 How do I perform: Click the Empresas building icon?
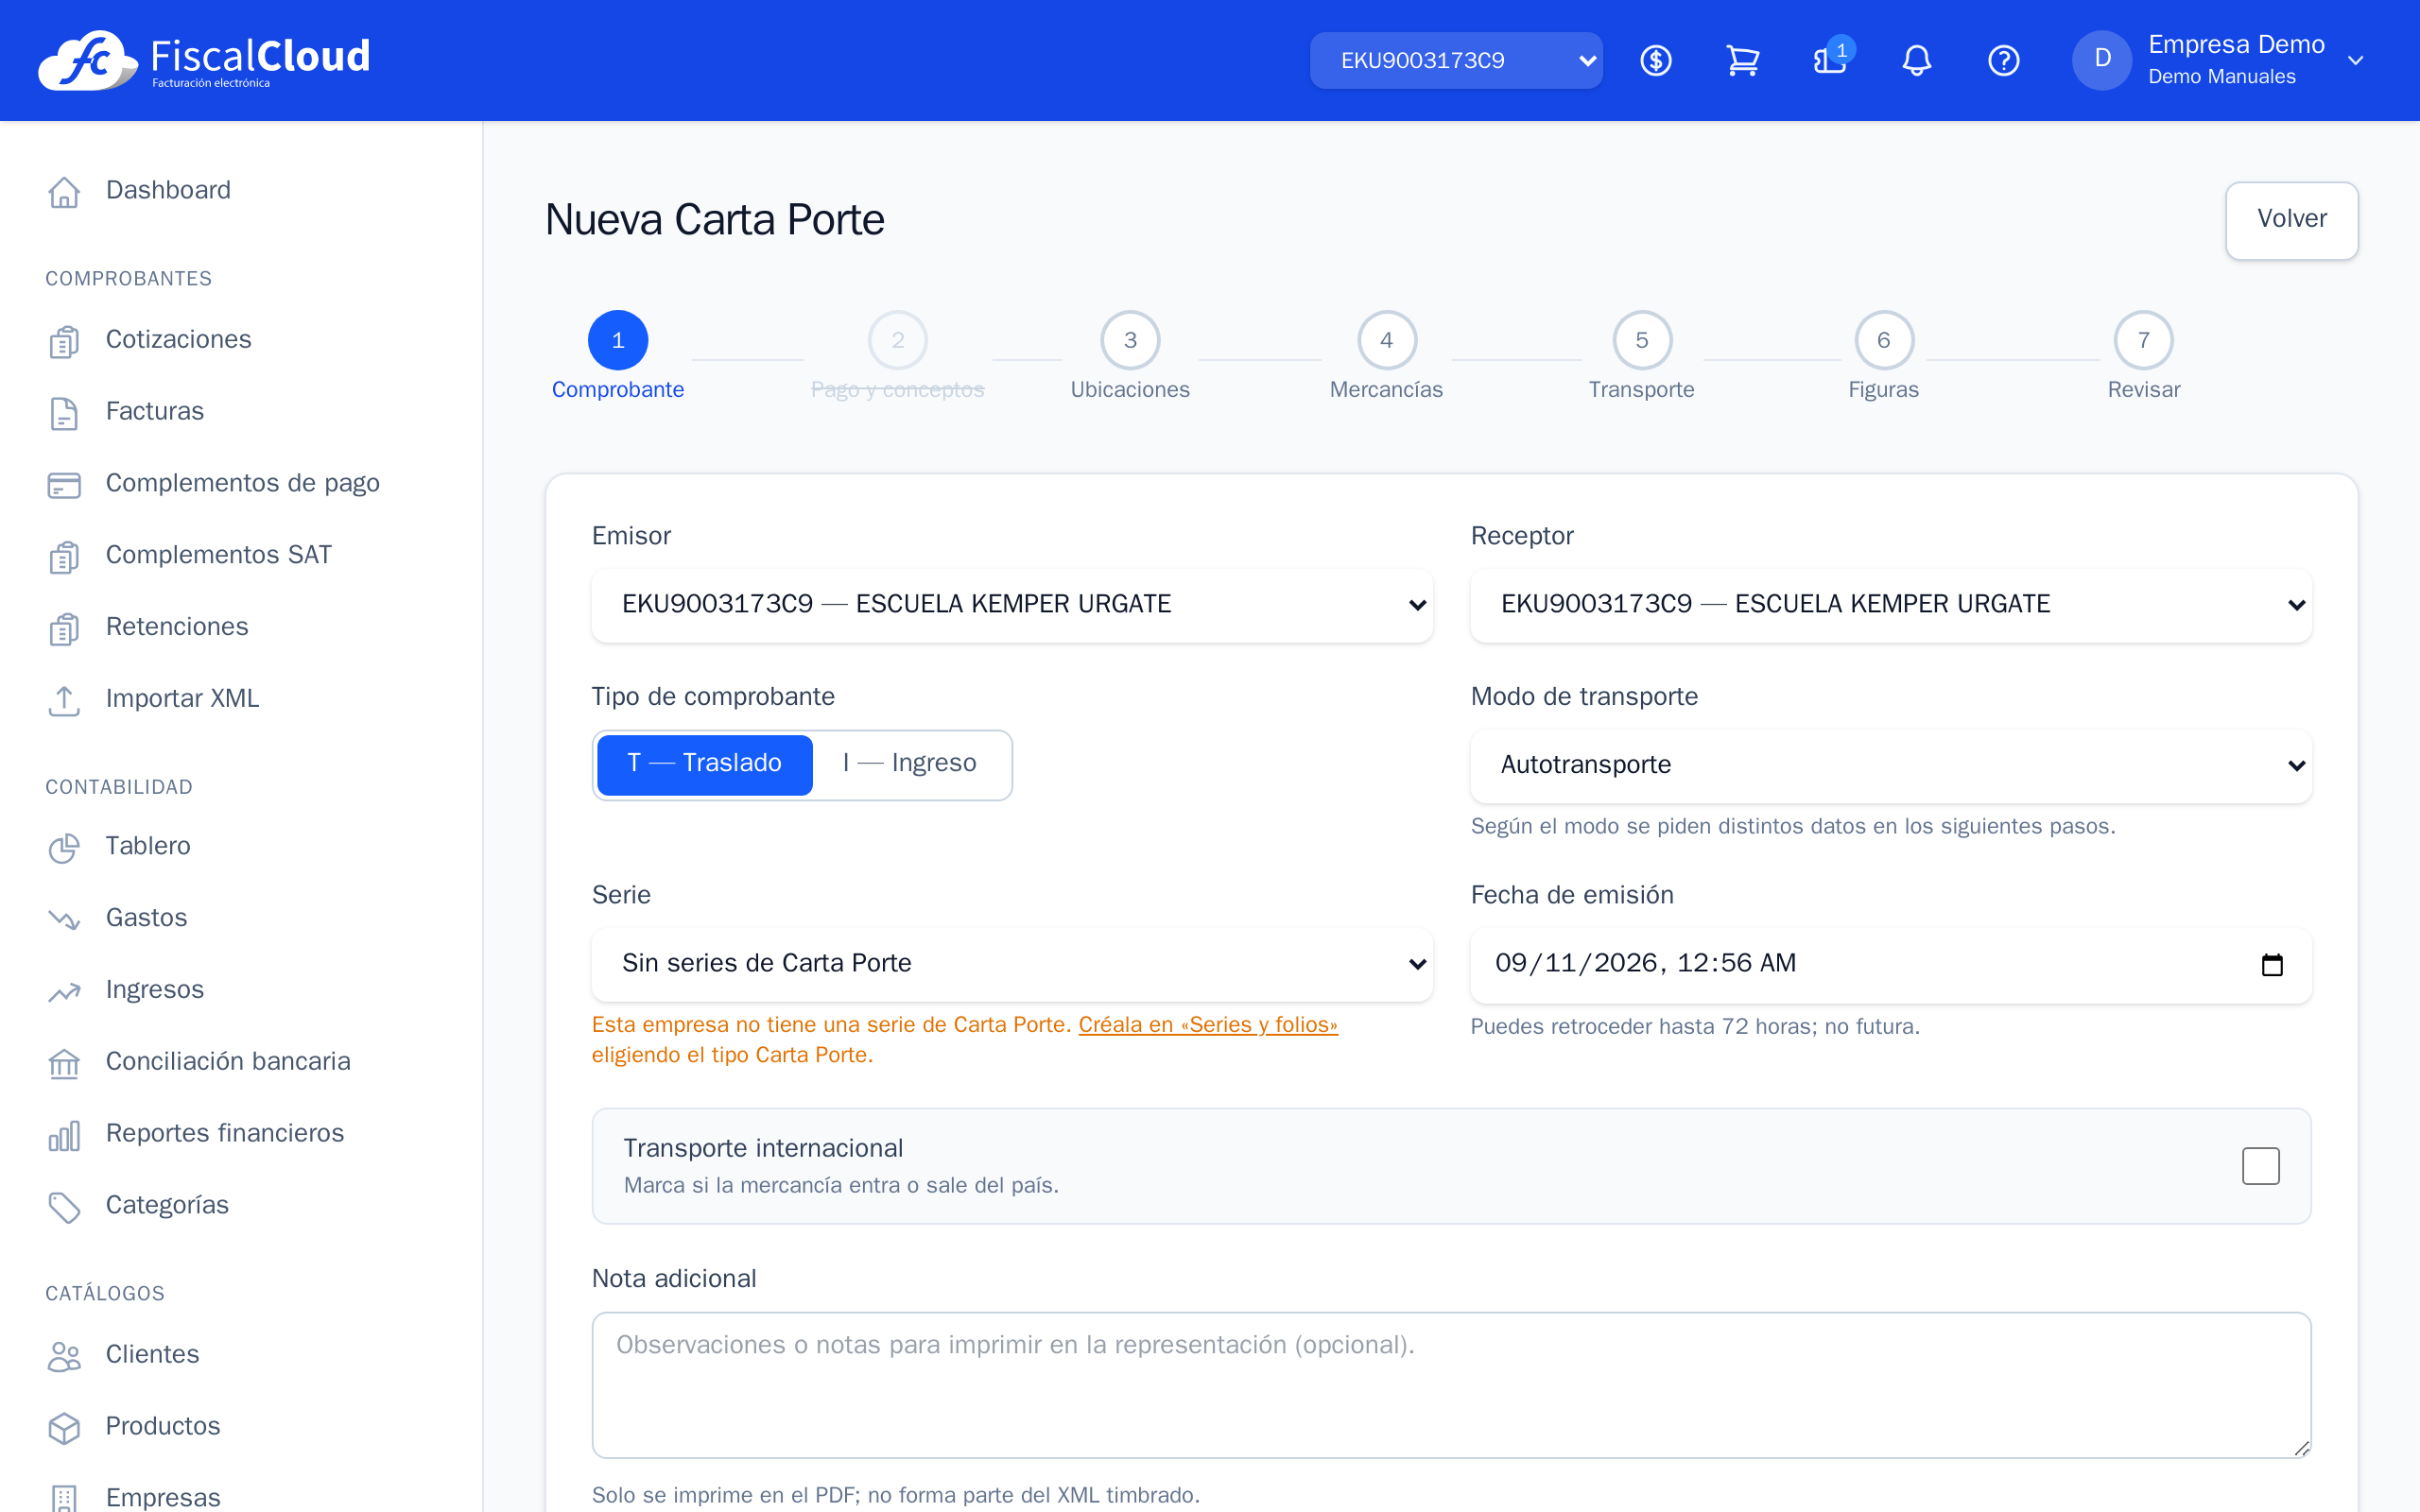[x=64, y=1498]
